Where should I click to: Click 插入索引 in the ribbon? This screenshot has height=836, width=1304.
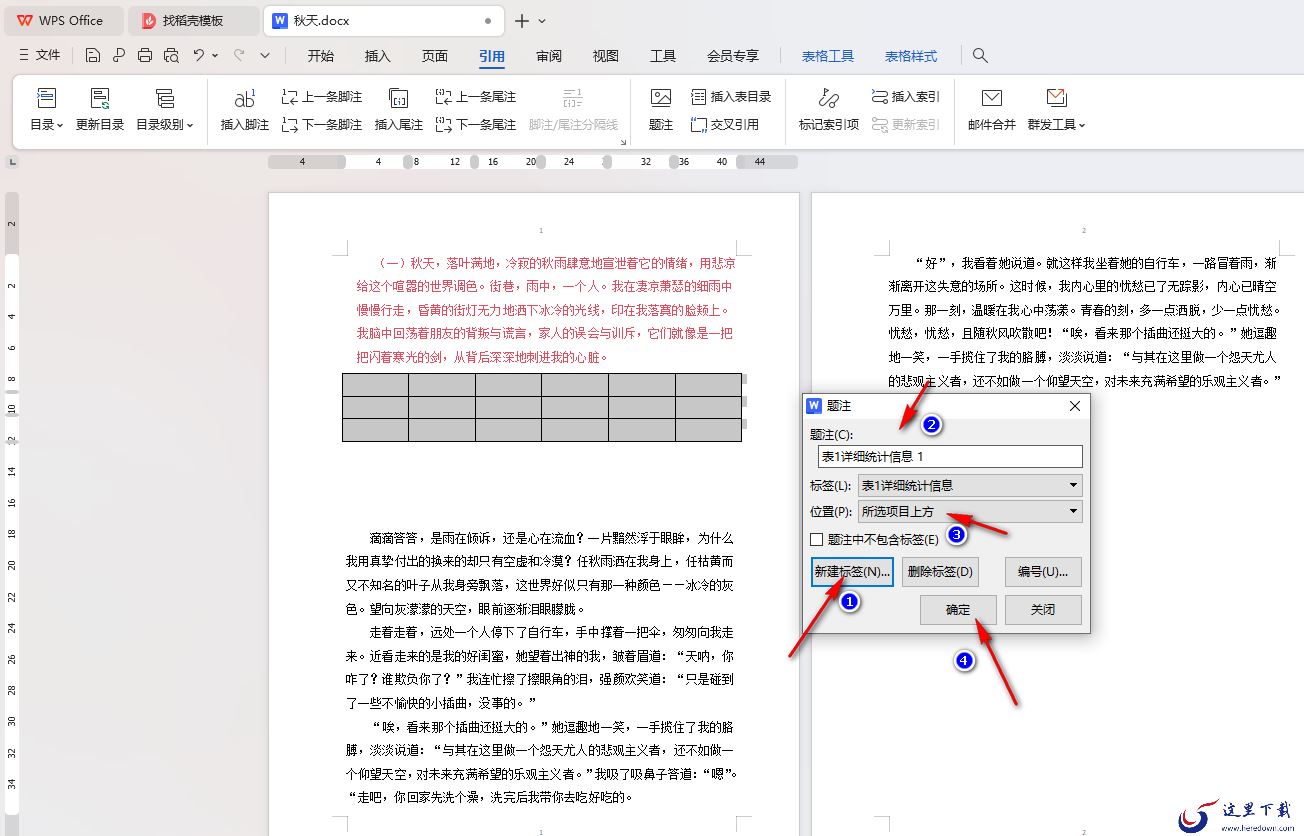pyautogui.click(x=906, y=97)
